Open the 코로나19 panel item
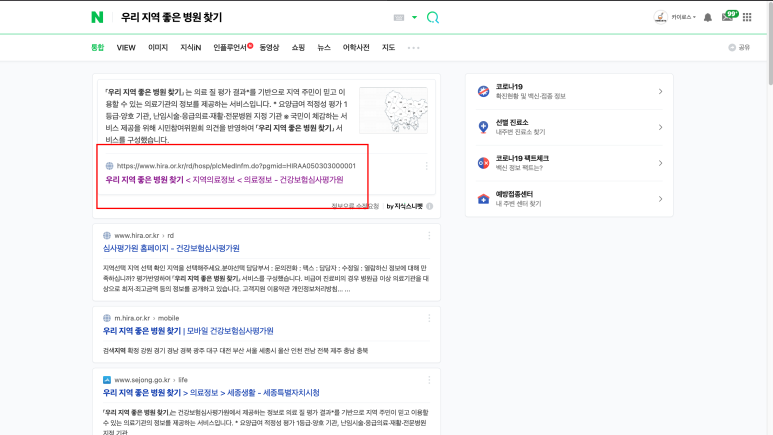The width and height of the screenshot is (773, 435). click(x=569, y=91)
